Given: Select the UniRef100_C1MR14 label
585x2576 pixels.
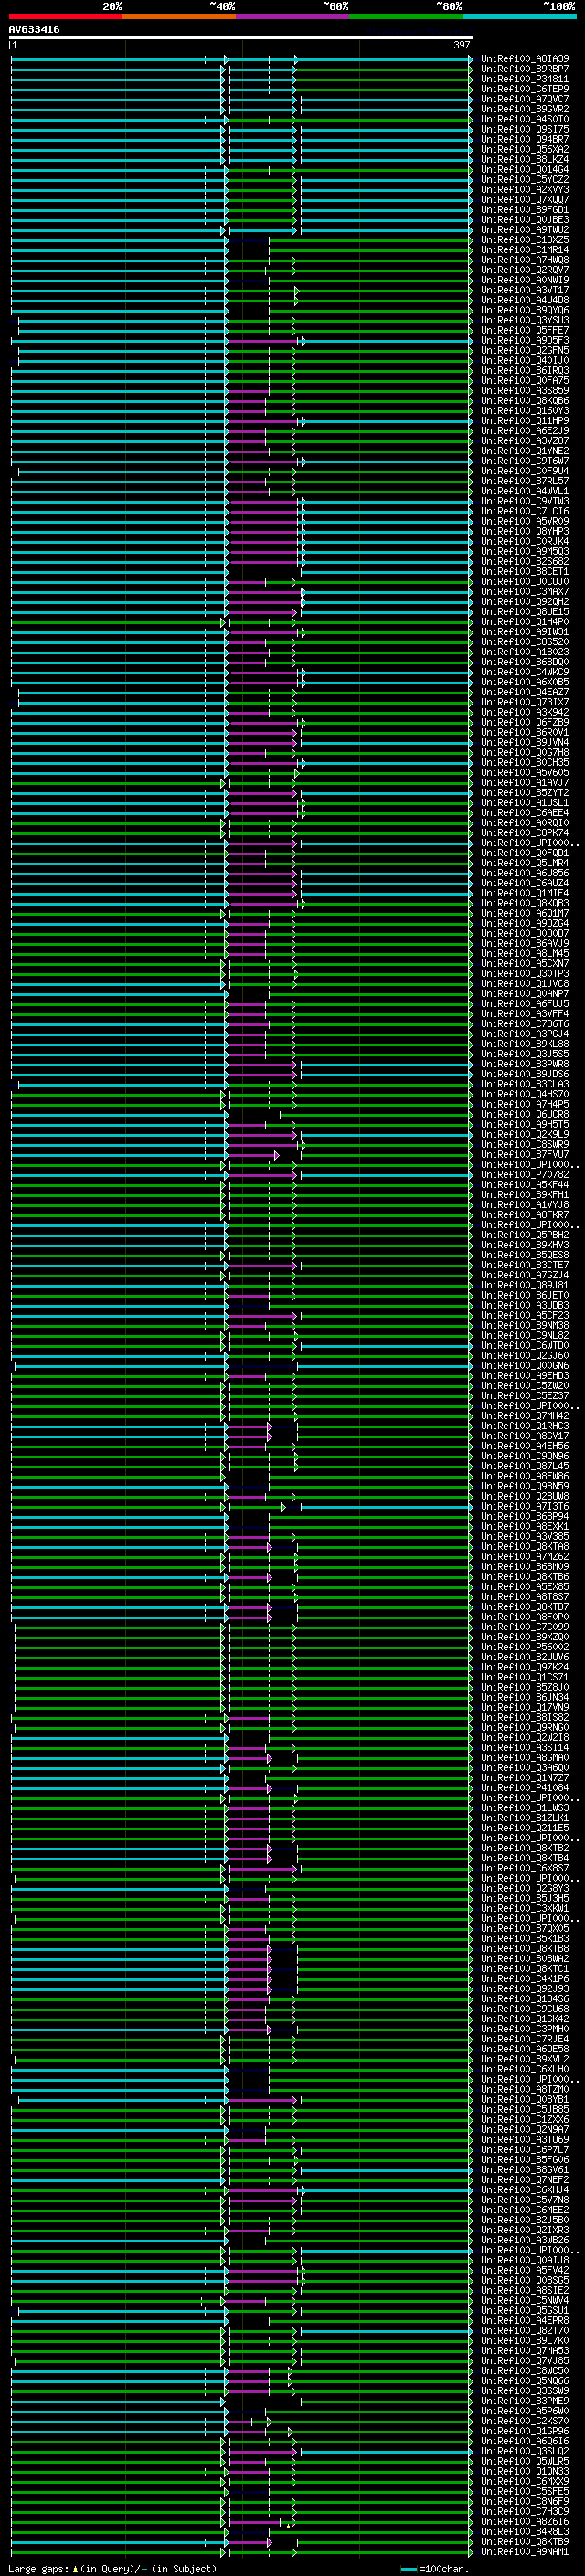Looking at the screenshot, I should (525, 250).
